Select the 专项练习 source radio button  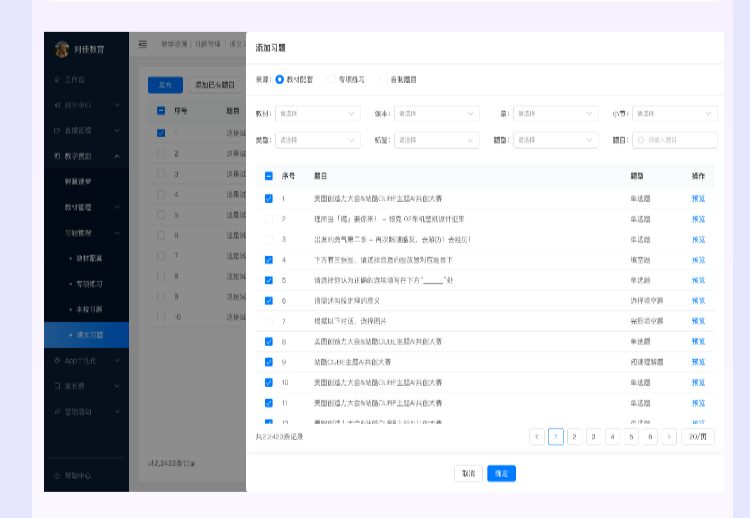pyautogui.click(x=332, y=79)
